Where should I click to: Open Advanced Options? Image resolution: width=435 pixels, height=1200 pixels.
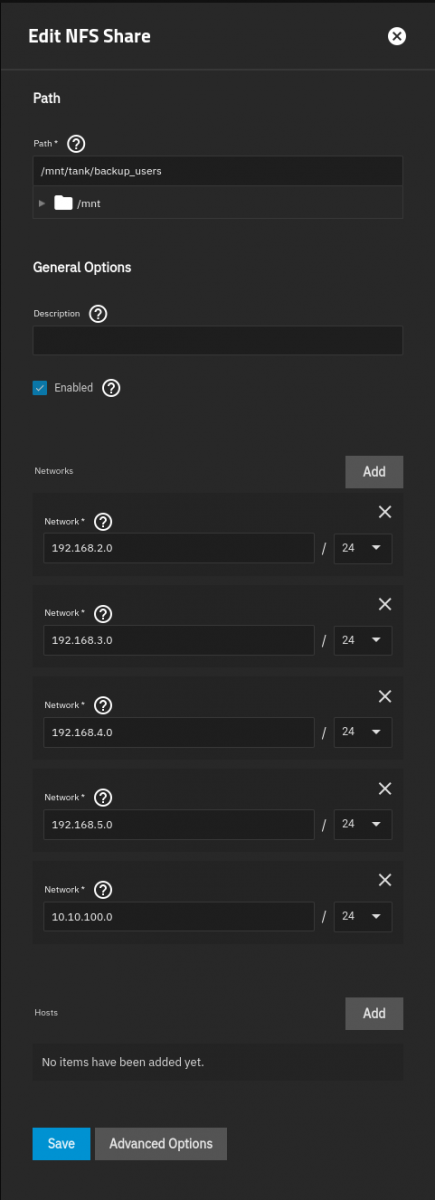161,1144
